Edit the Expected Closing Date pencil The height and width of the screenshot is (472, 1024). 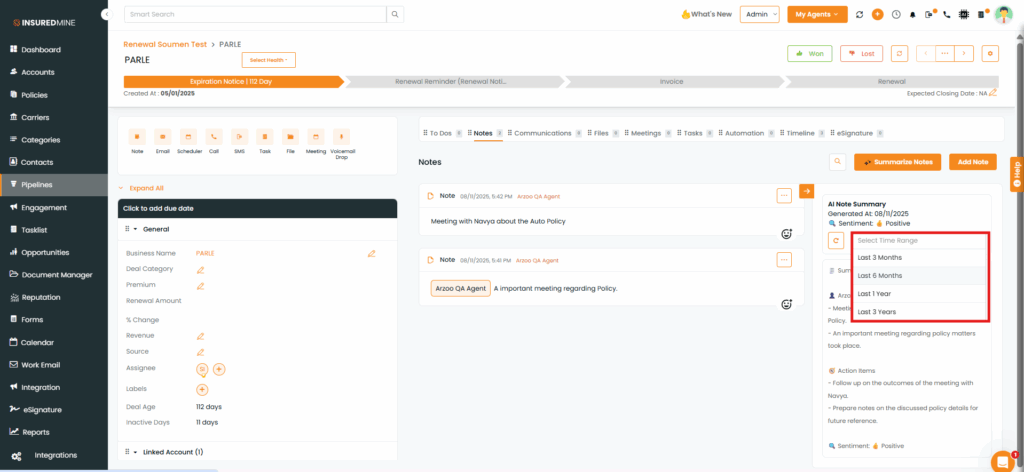[x=993, y=93]
